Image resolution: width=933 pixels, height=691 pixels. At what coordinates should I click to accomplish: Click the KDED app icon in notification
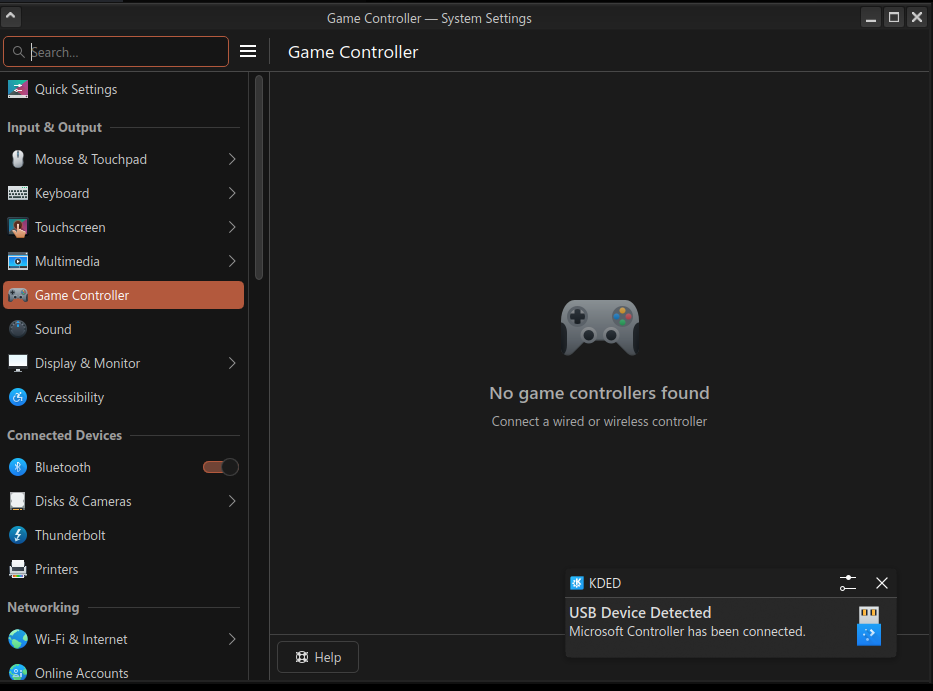(577, 583)
